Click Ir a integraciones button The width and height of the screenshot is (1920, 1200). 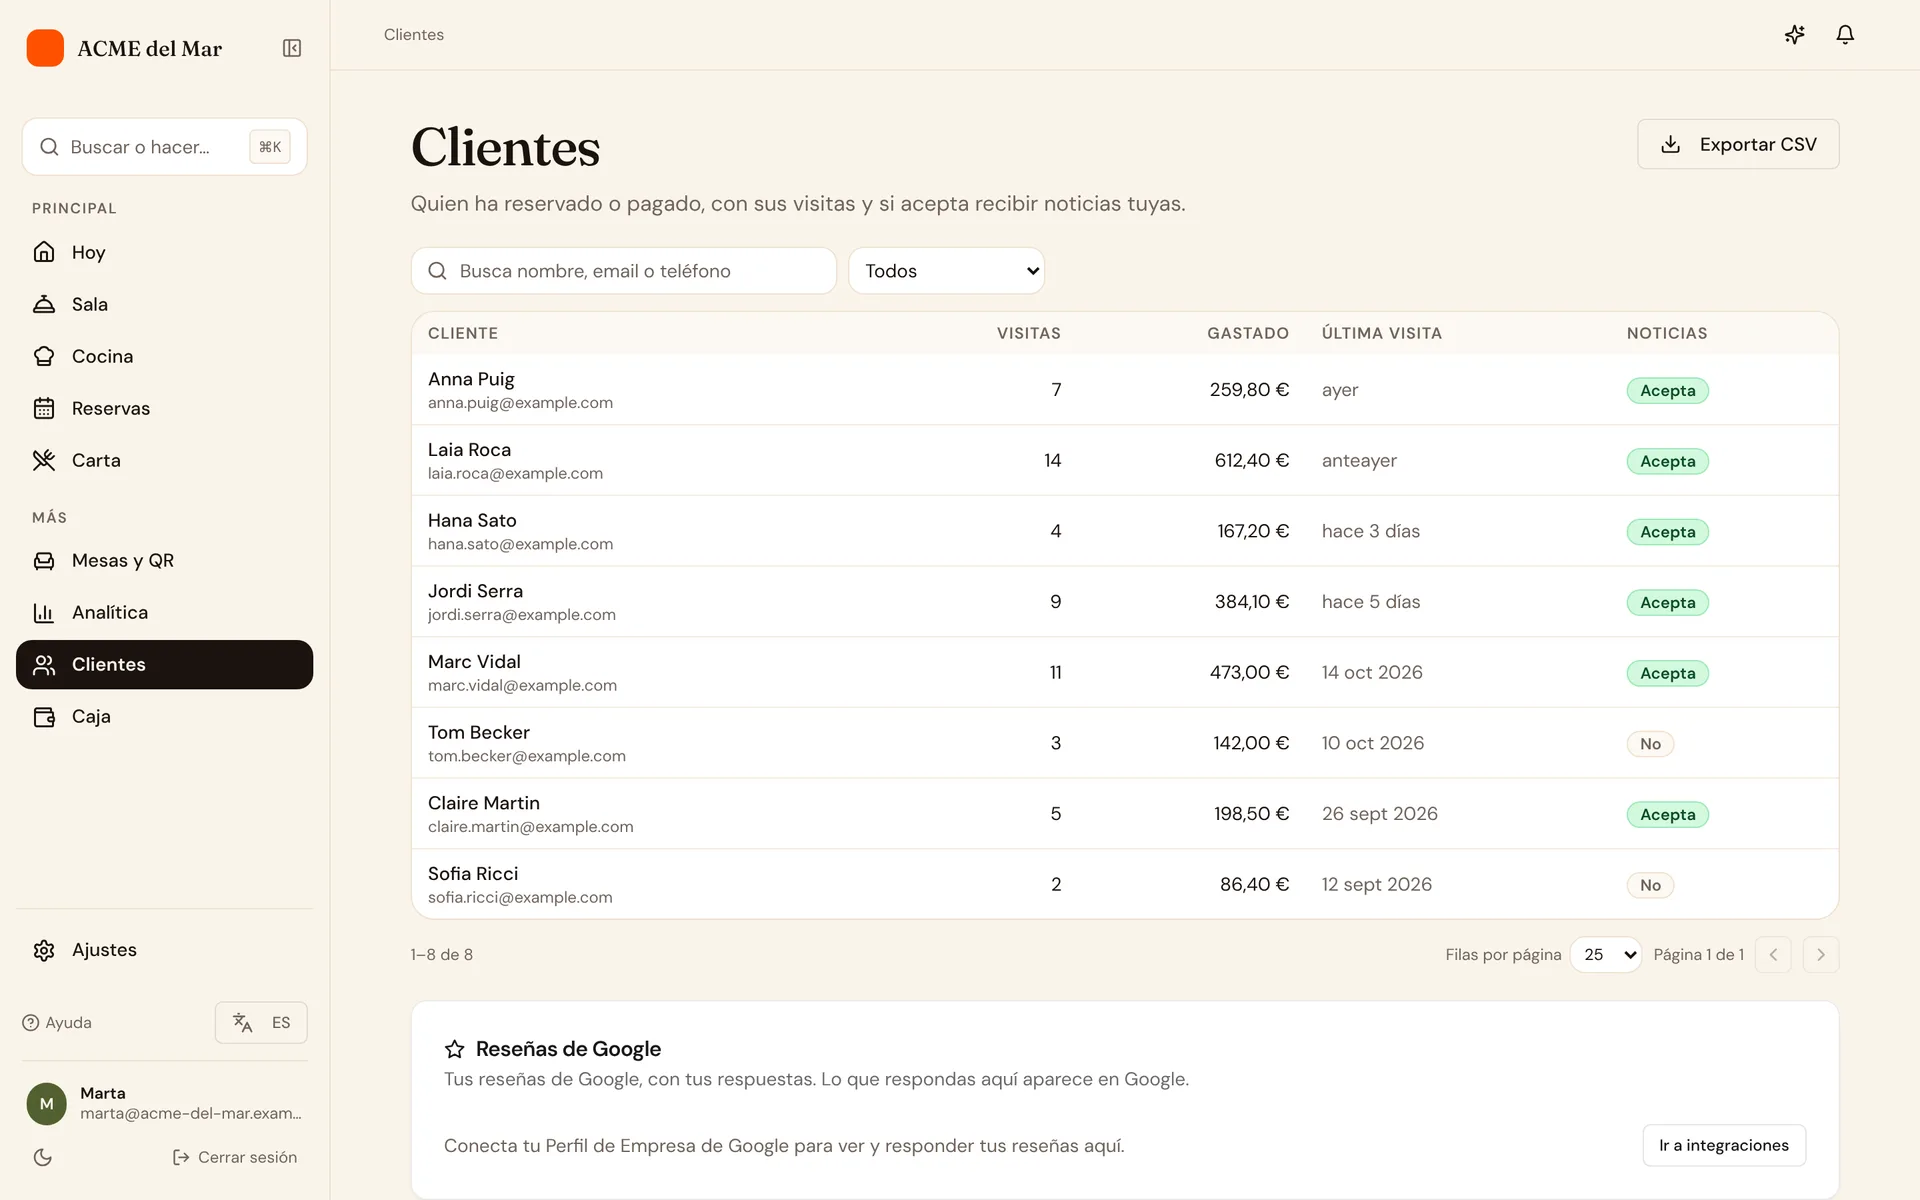pyautogui.click(x=1724, y=1145)
